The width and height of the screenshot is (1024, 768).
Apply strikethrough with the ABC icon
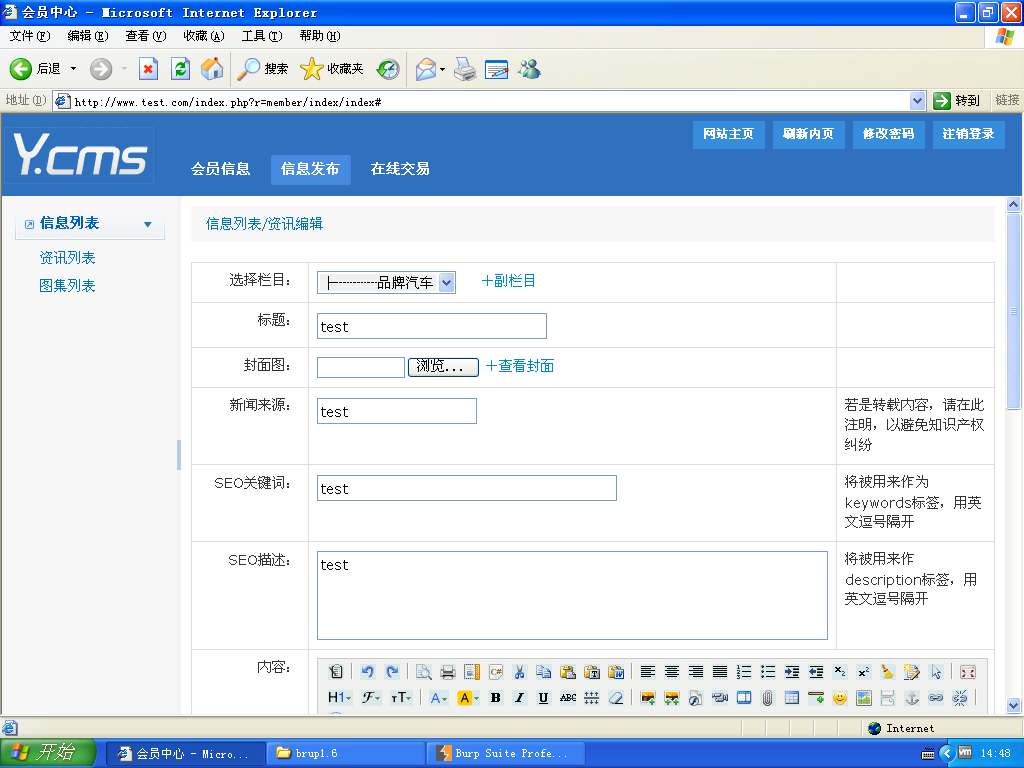tap(568, 697)
